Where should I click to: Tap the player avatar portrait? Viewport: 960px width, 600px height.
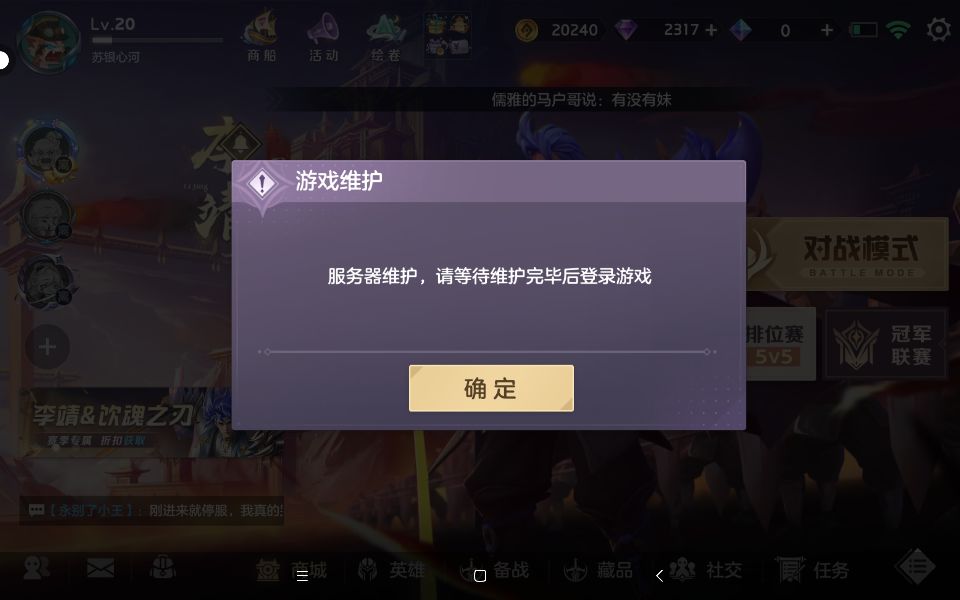(48, 40)
